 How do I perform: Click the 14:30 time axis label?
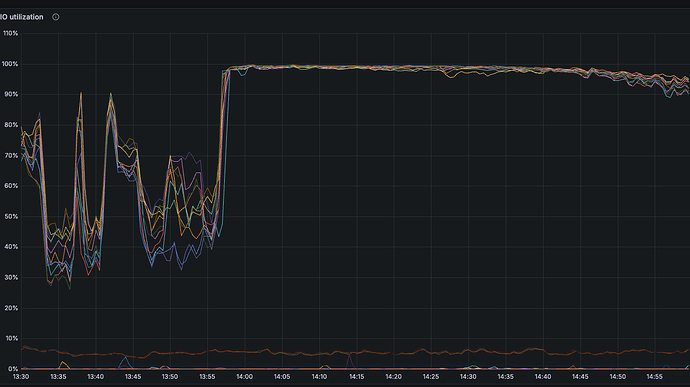pos(468,377)
